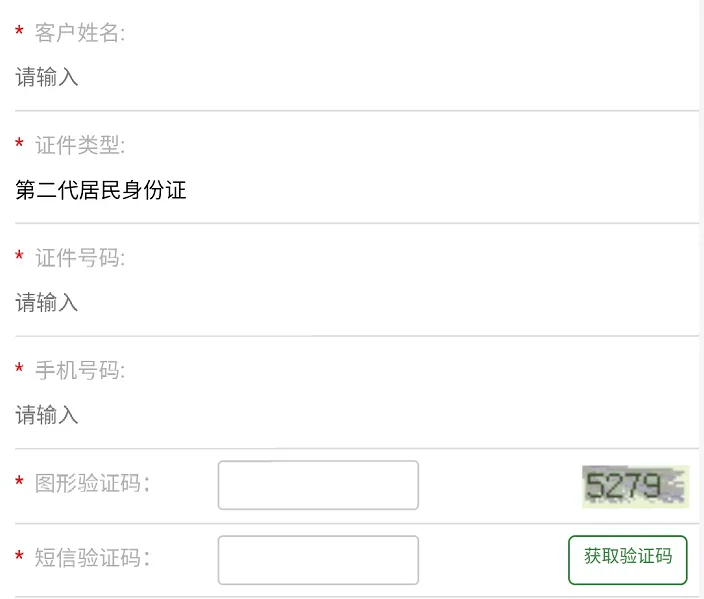Click the red asterisk beside 客户姓名
The height and width of the screenshot is (599, 704).
point(20,34)
